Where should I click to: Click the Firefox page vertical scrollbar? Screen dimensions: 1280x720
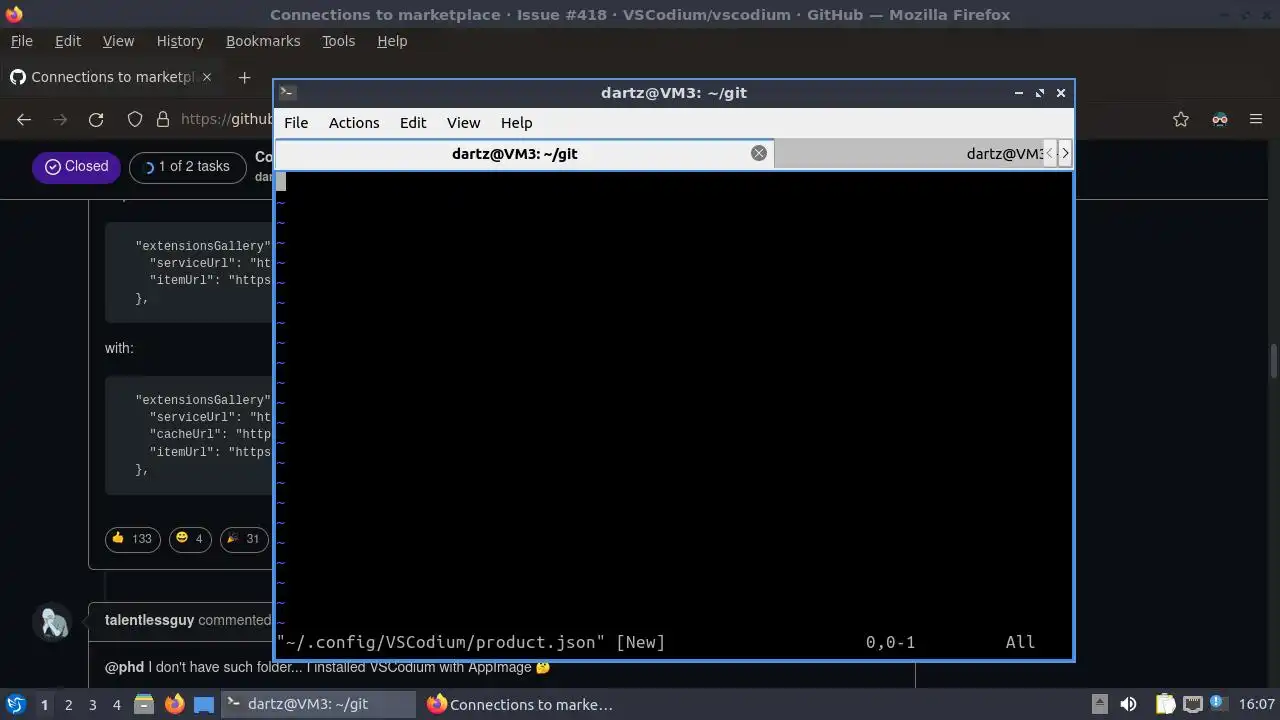coord(1273,362)
